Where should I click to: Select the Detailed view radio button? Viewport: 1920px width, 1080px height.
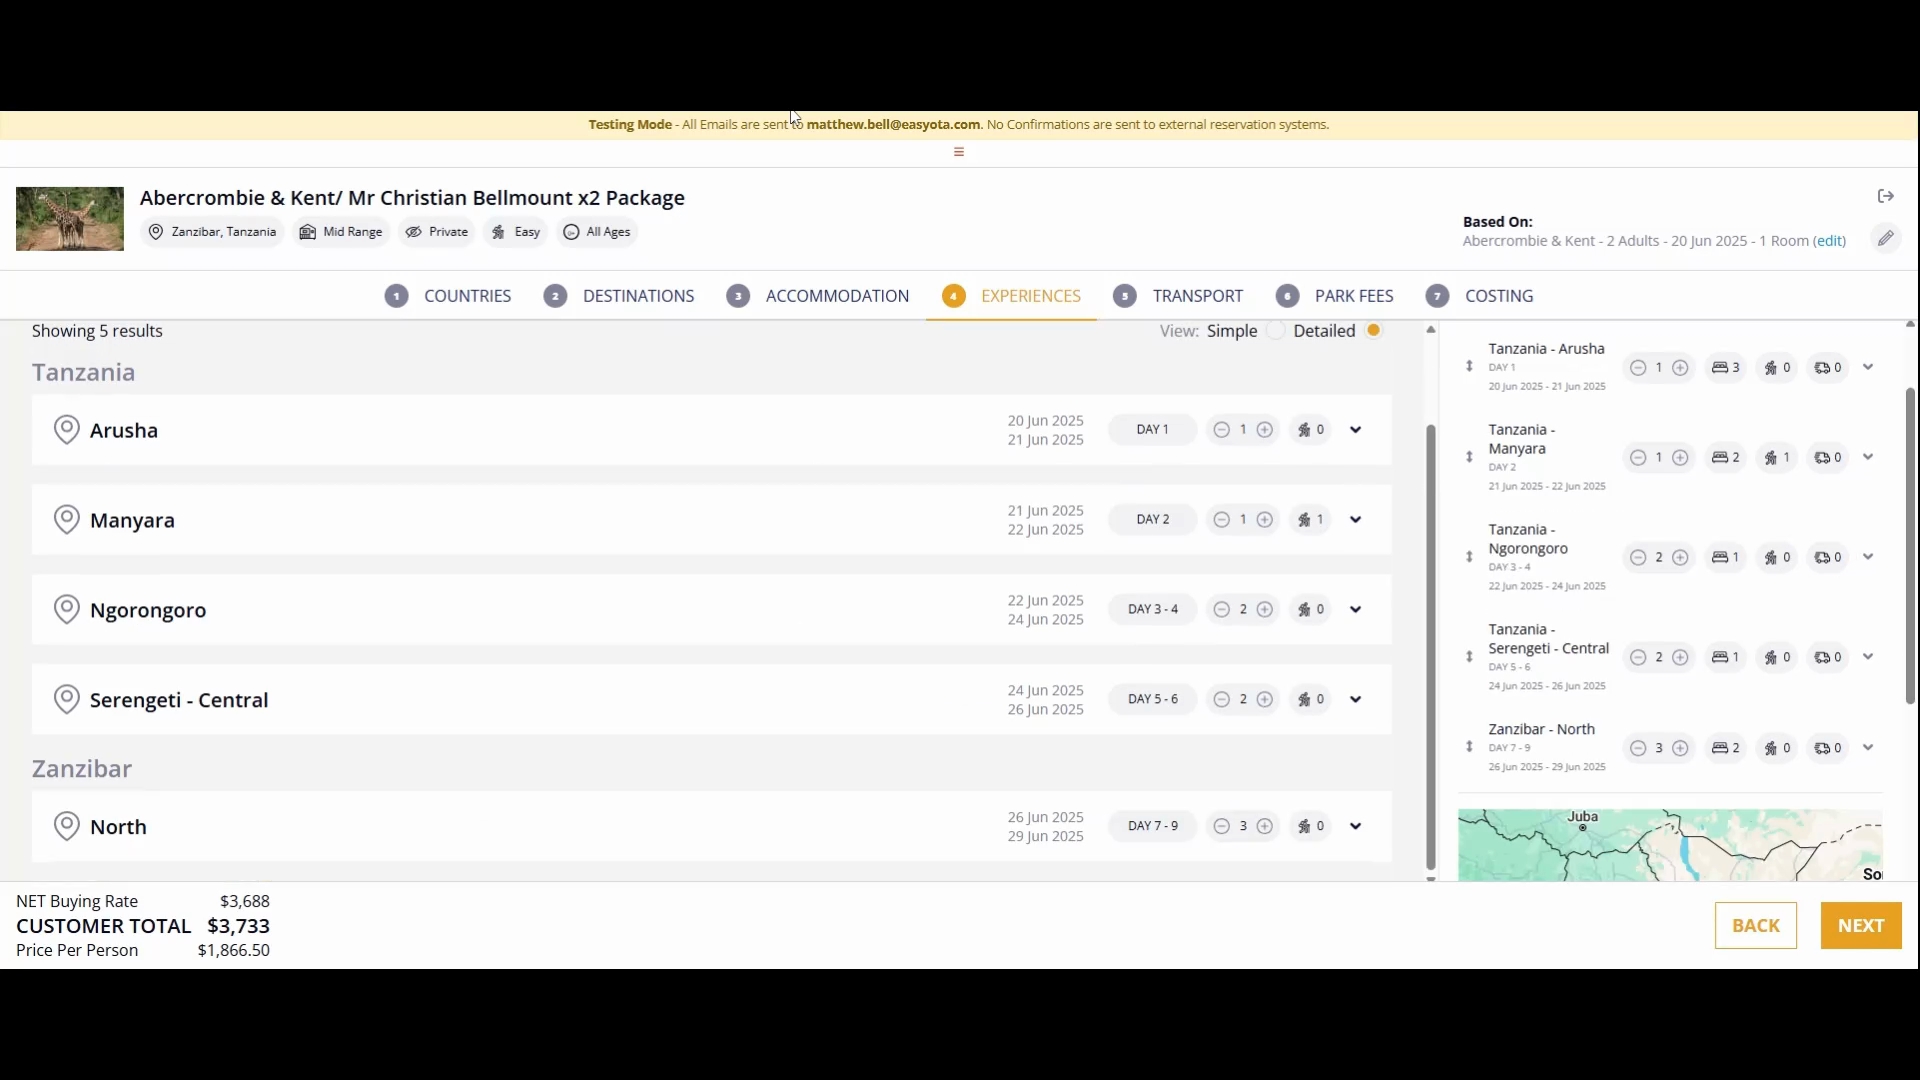pos(1374,331)
